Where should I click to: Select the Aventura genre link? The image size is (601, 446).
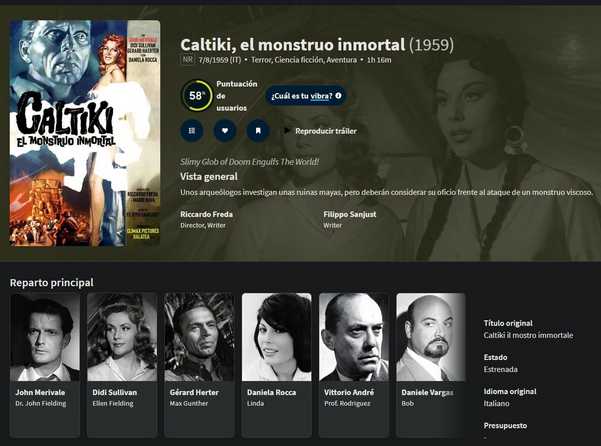tap(342, 60)
